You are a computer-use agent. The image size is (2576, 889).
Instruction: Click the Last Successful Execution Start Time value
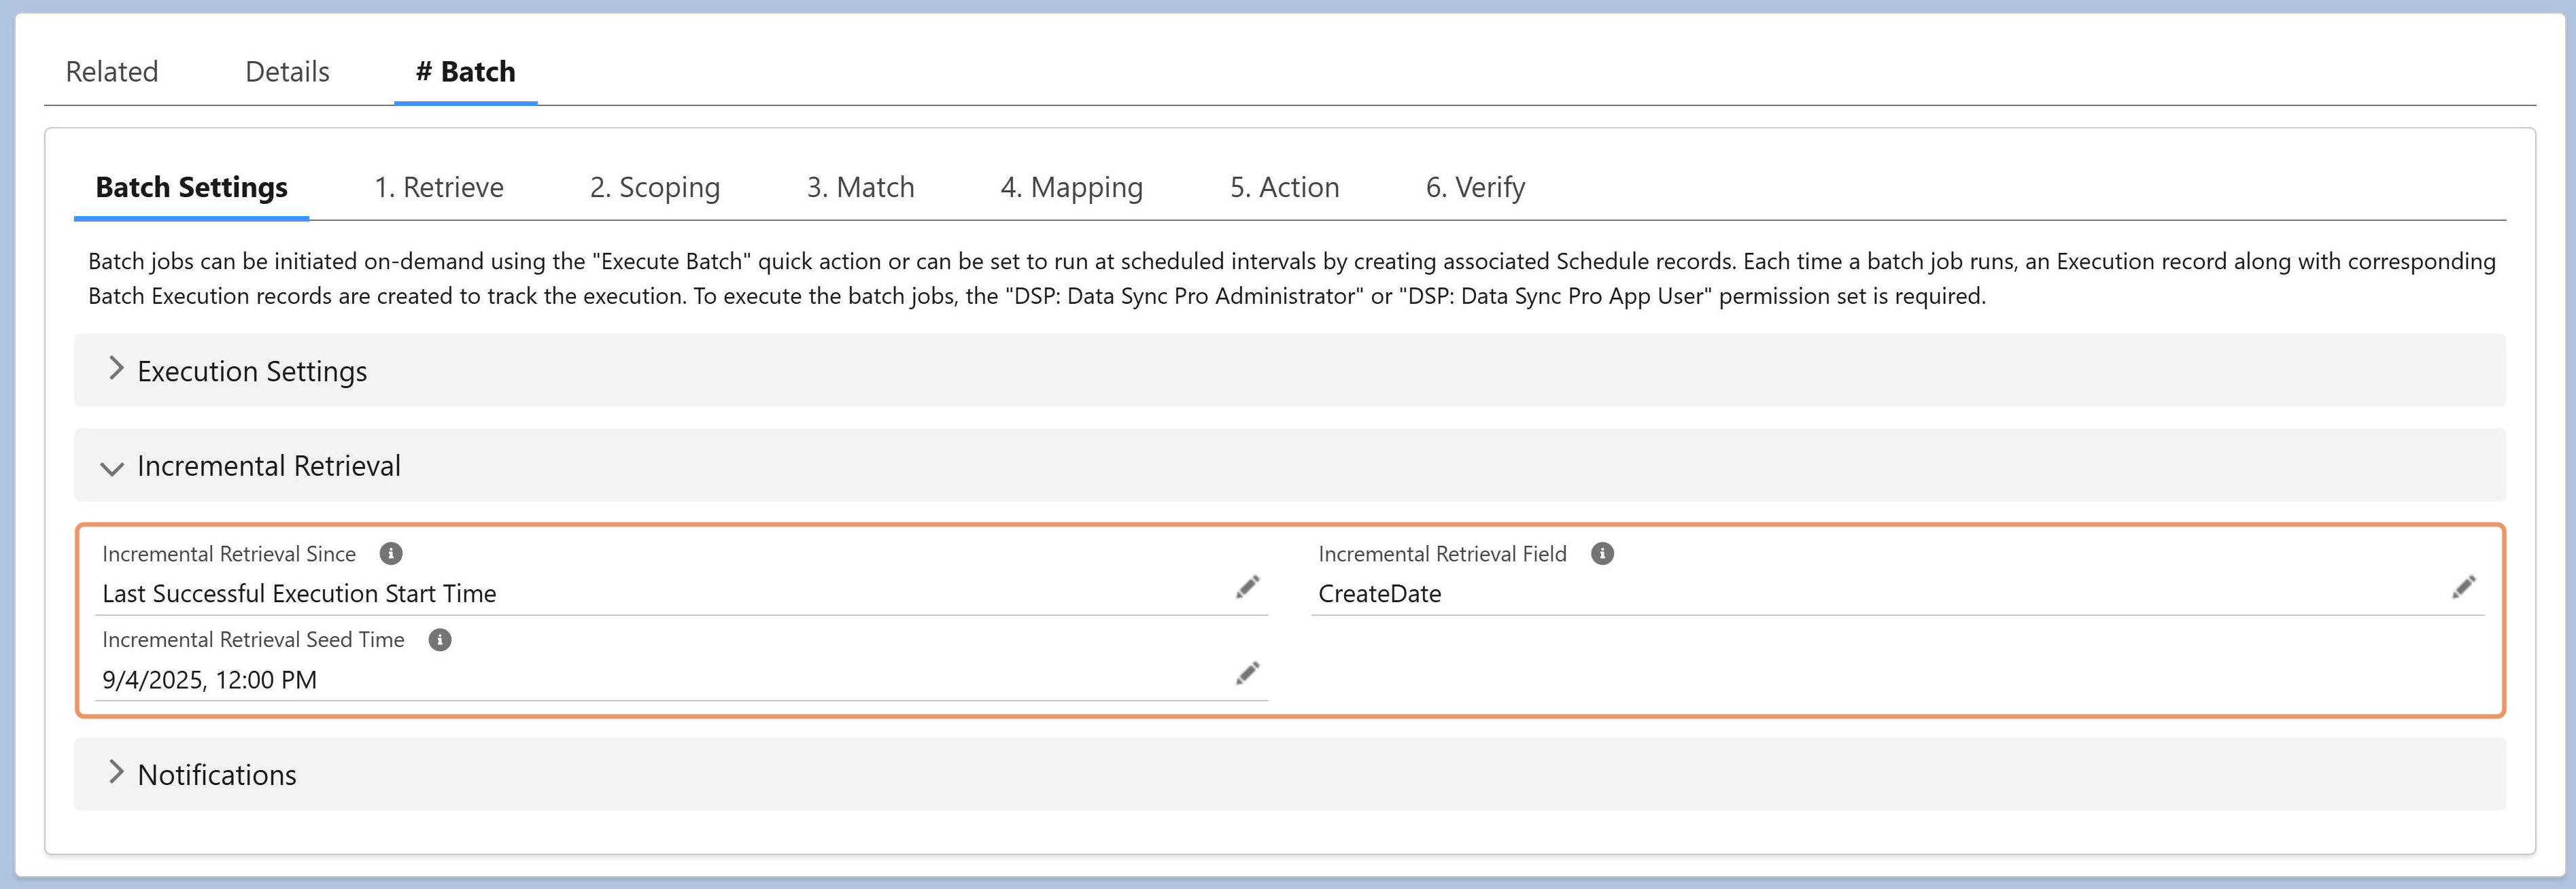point(300,594)
